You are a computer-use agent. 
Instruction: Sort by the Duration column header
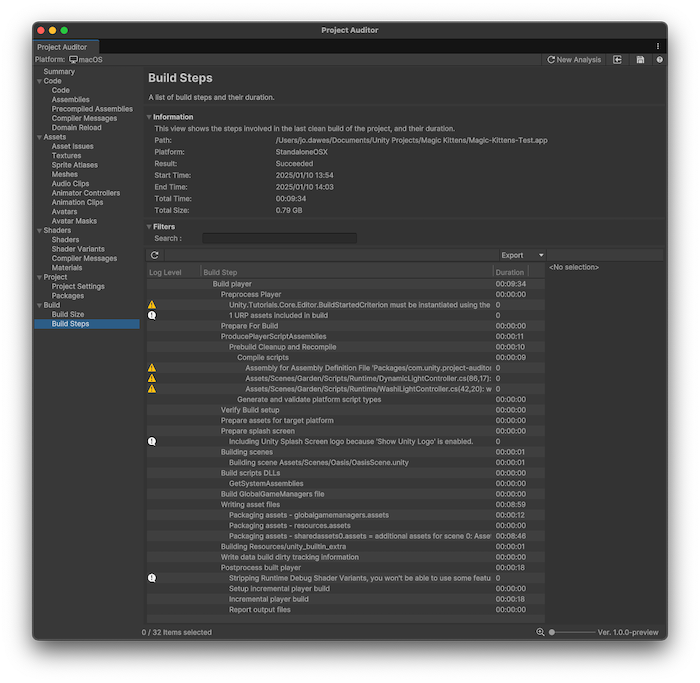[510, 272]
